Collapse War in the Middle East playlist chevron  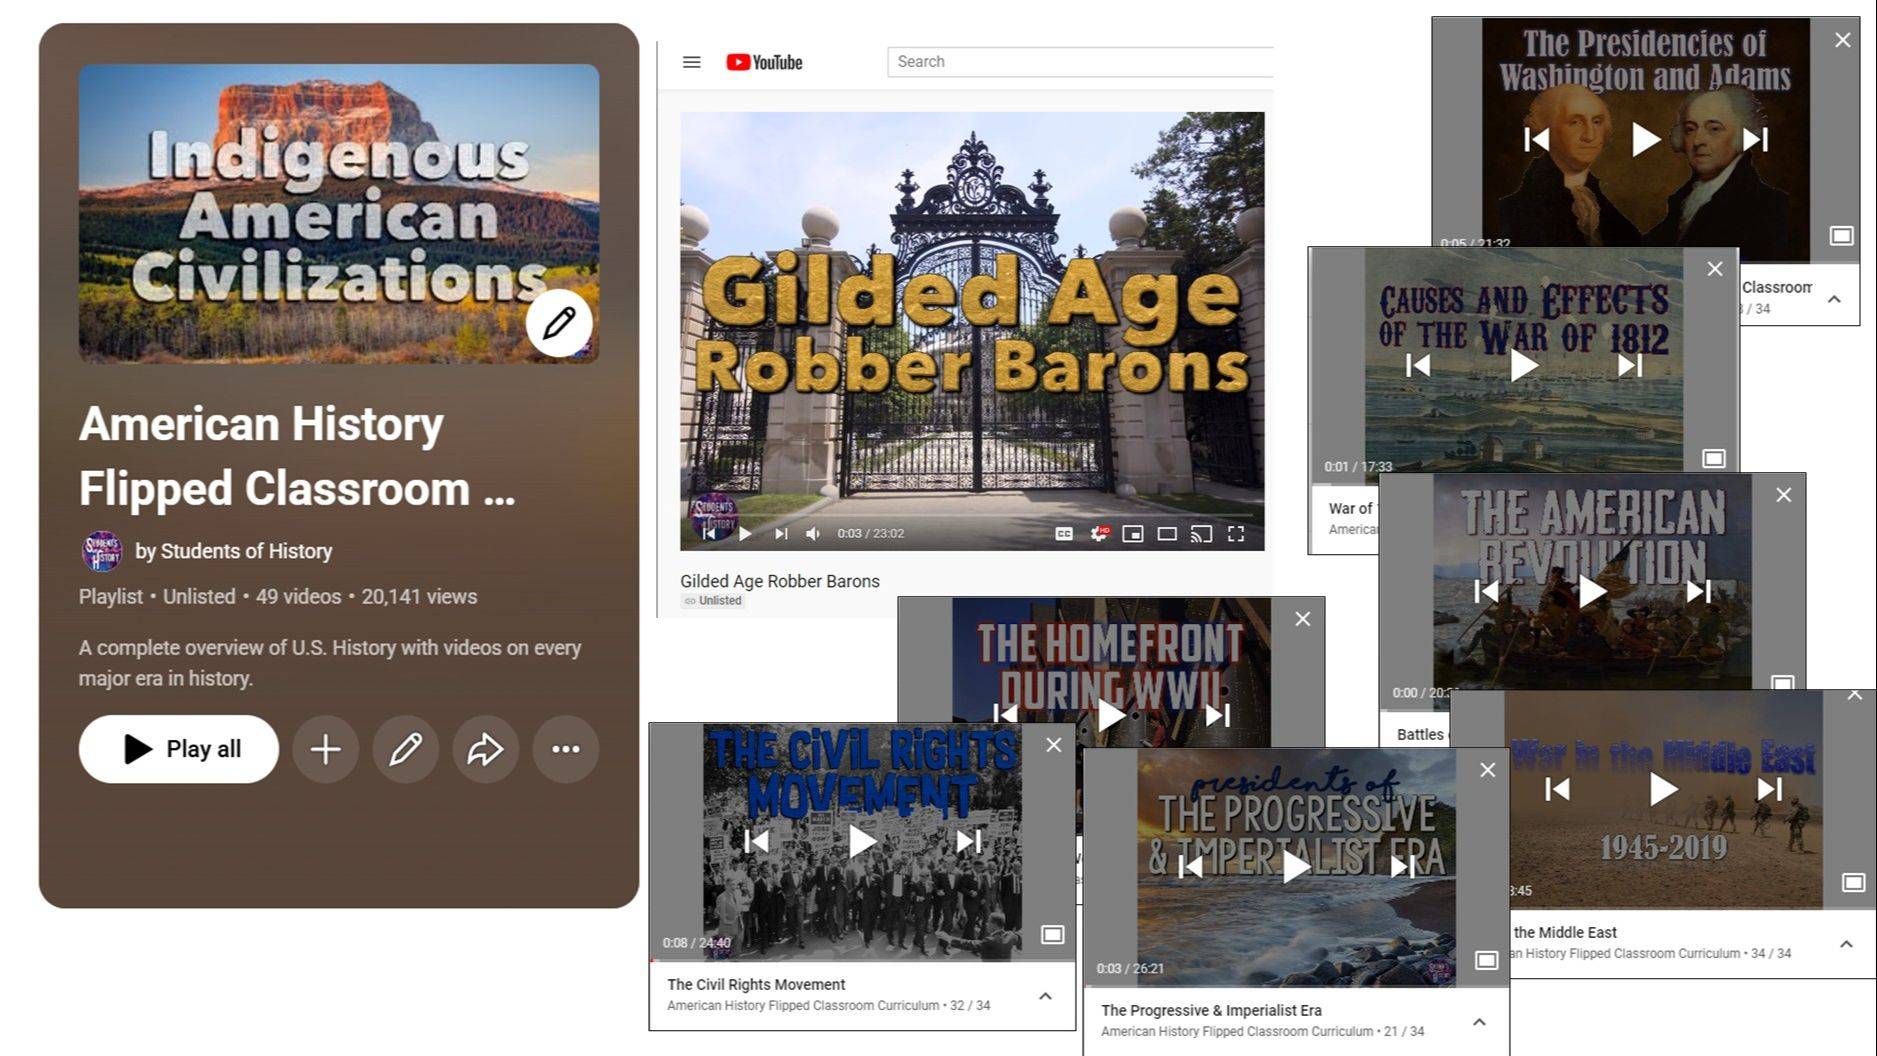point(1846,944)
